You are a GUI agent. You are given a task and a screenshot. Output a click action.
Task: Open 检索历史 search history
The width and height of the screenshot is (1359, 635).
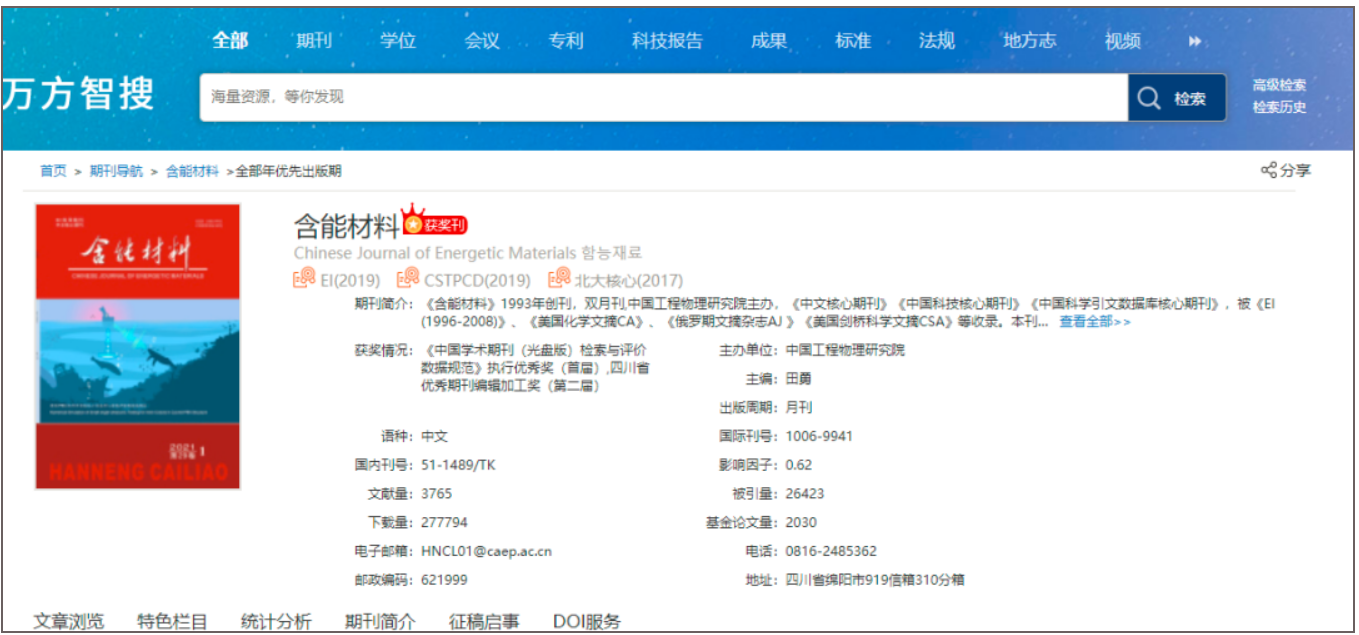(x=1279, y=107)
